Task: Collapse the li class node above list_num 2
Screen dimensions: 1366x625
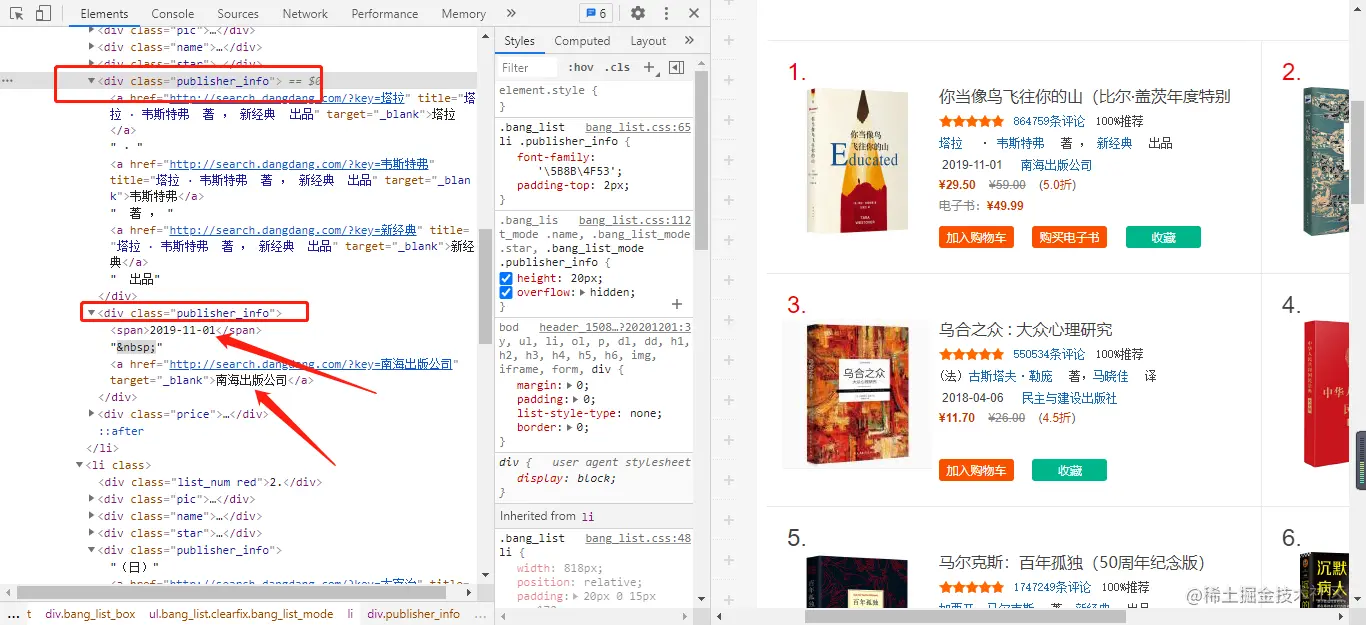Action: click(79, 465)
